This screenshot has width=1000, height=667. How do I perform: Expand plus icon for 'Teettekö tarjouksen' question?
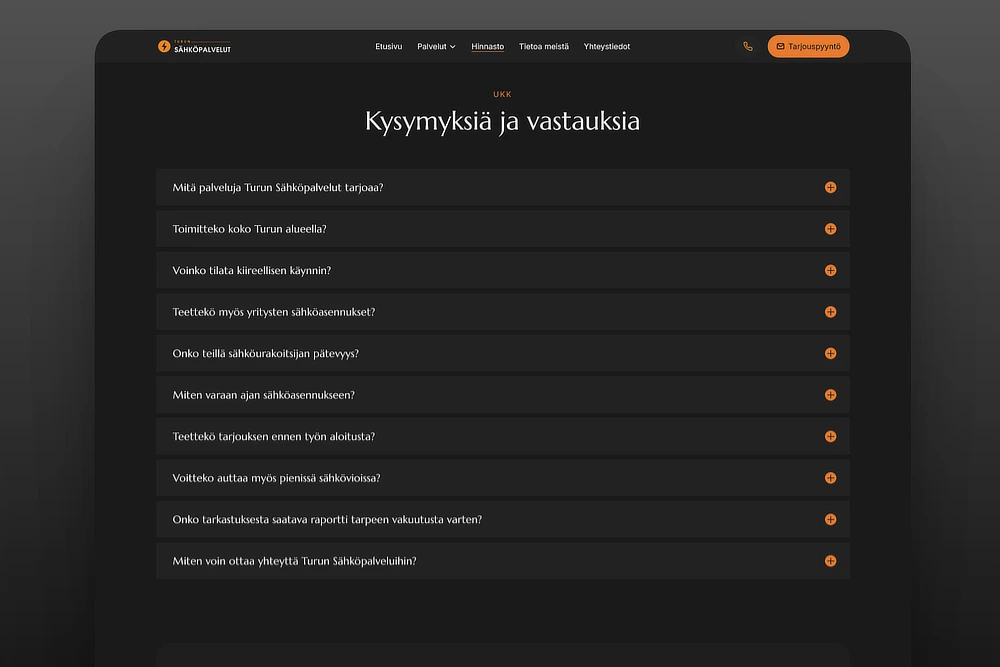click(830, 436)
